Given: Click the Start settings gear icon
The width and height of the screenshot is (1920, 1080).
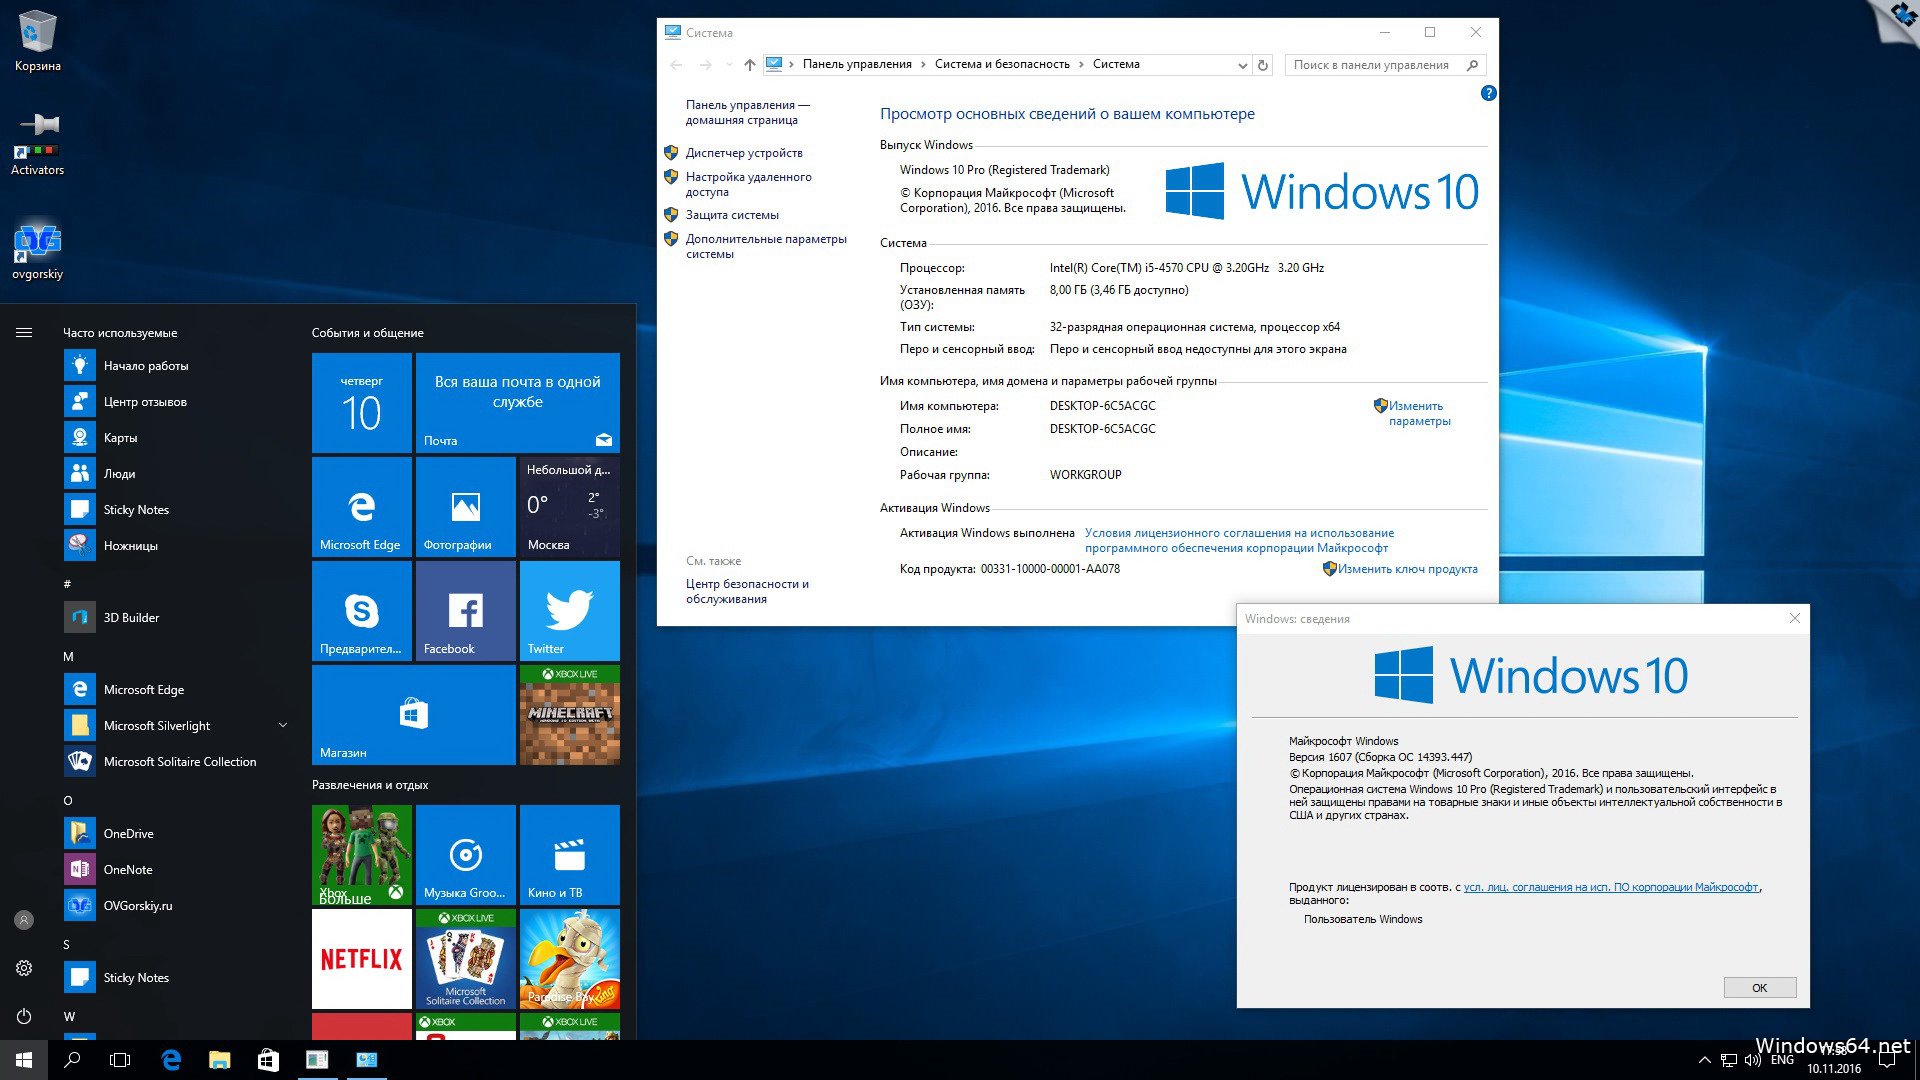Looking at the screenshot, I should (24, 968).
